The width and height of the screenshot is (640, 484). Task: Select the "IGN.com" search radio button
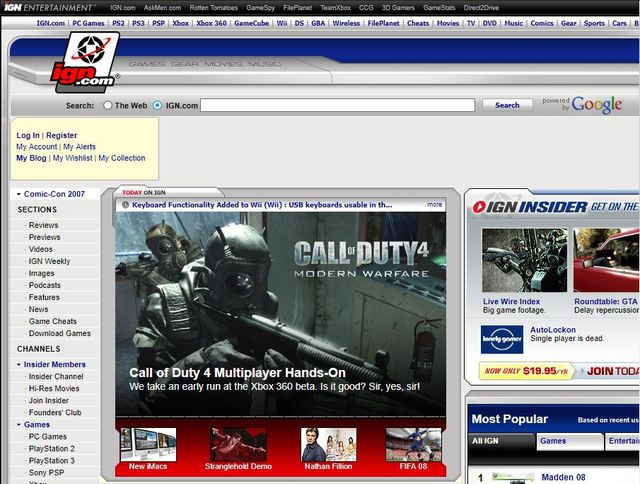click(x=159, y=105)
